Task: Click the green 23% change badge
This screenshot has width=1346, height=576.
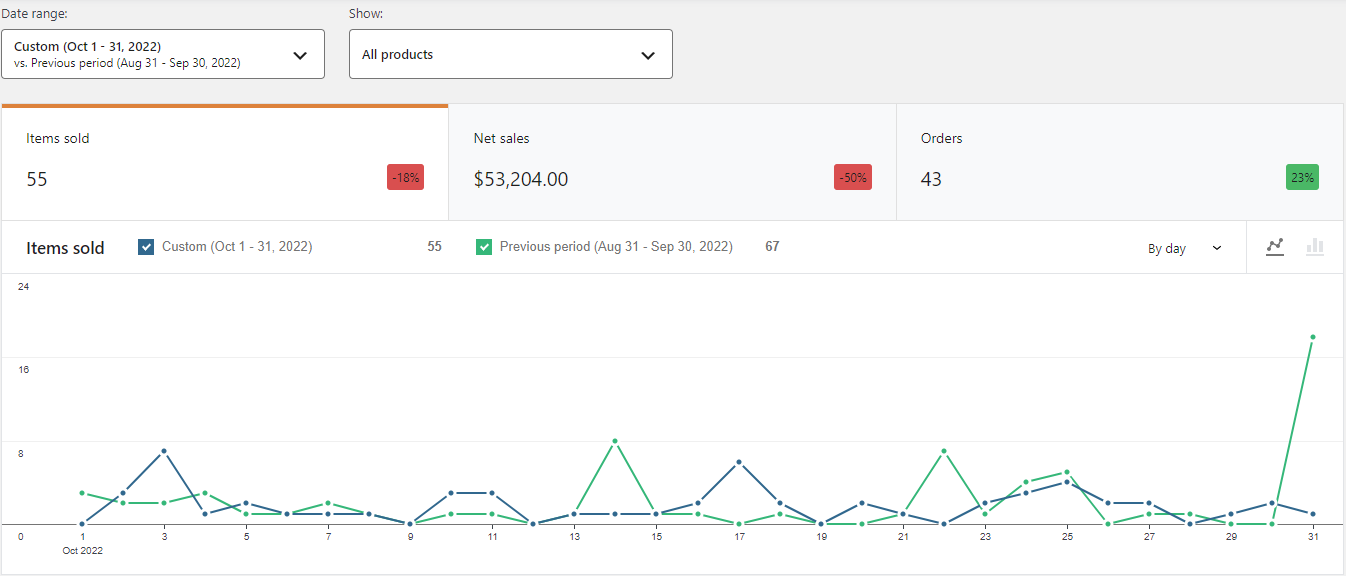Action: tap(1302, 178)
